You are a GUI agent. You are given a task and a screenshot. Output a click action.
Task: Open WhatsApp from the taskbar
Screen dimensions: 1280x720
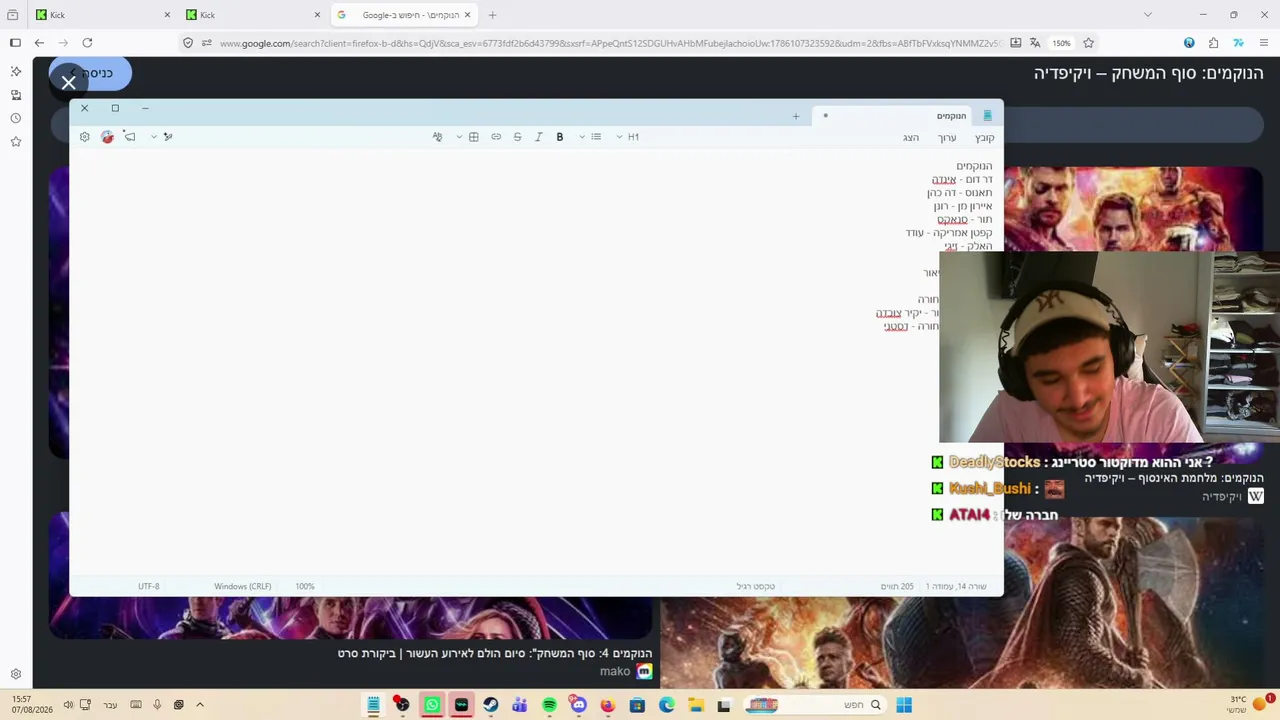click(x=432, y=705)
